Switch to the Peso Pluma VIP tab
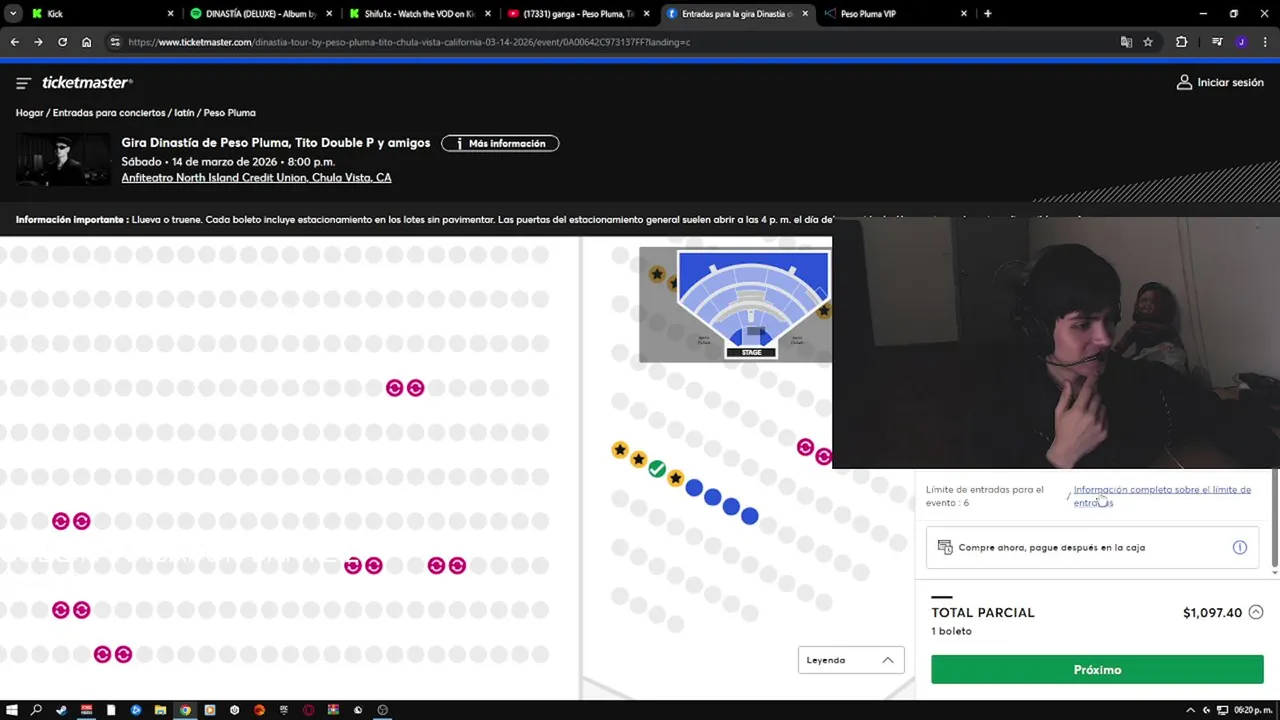 coord(895,14)
